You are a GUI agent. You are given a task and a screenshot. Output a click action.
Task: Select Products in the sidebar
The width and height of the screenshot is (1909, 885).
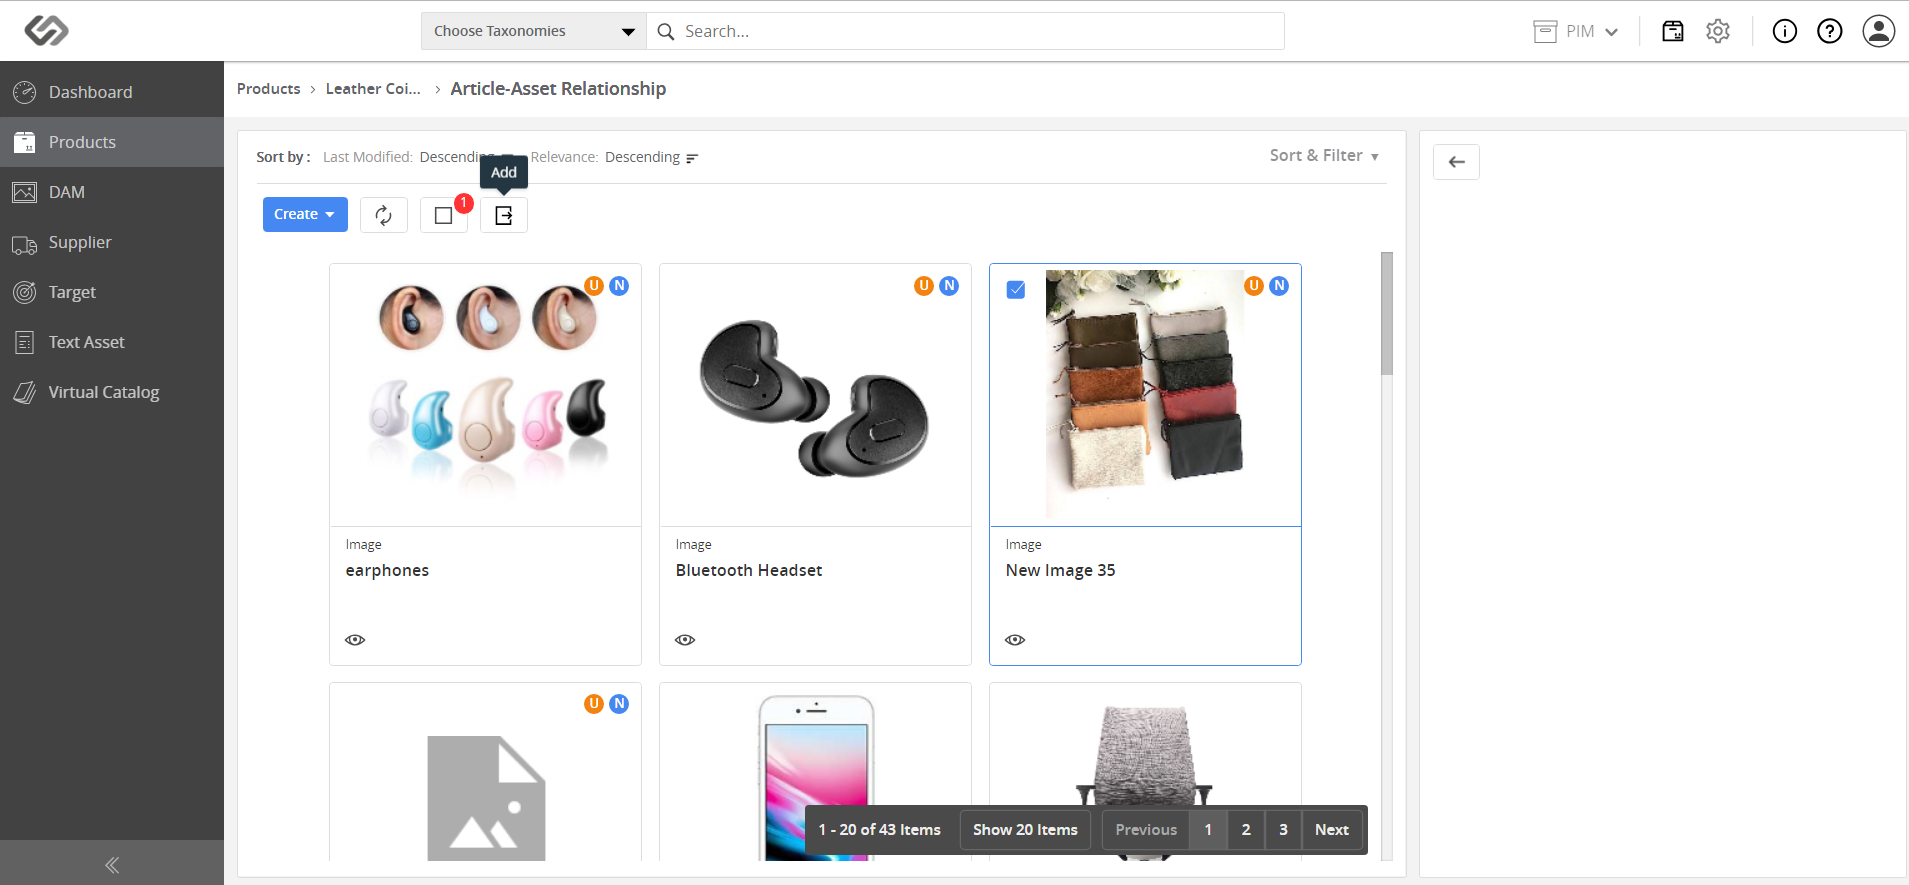[x=112, y=142]
